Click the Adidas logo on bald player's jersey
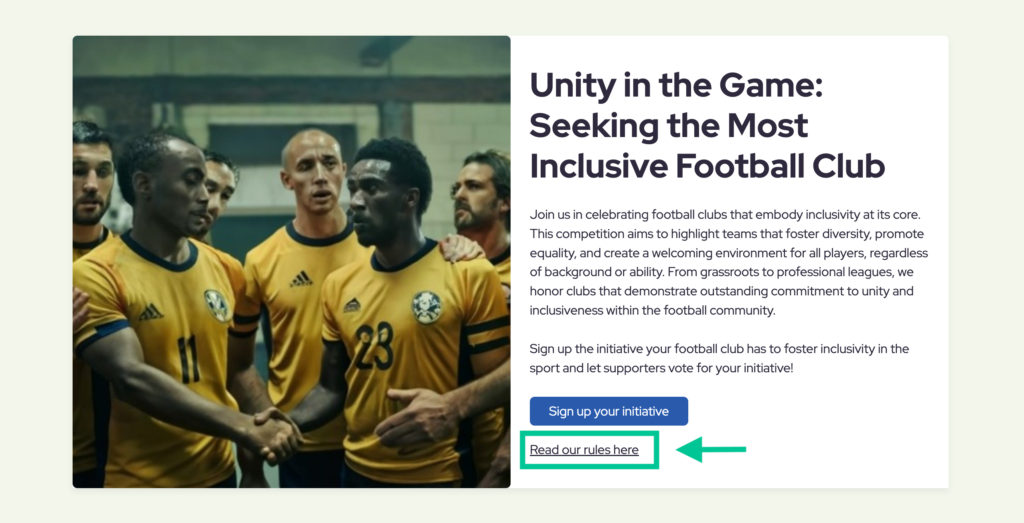Screen dimensions: 1024x523 (301, 279)
